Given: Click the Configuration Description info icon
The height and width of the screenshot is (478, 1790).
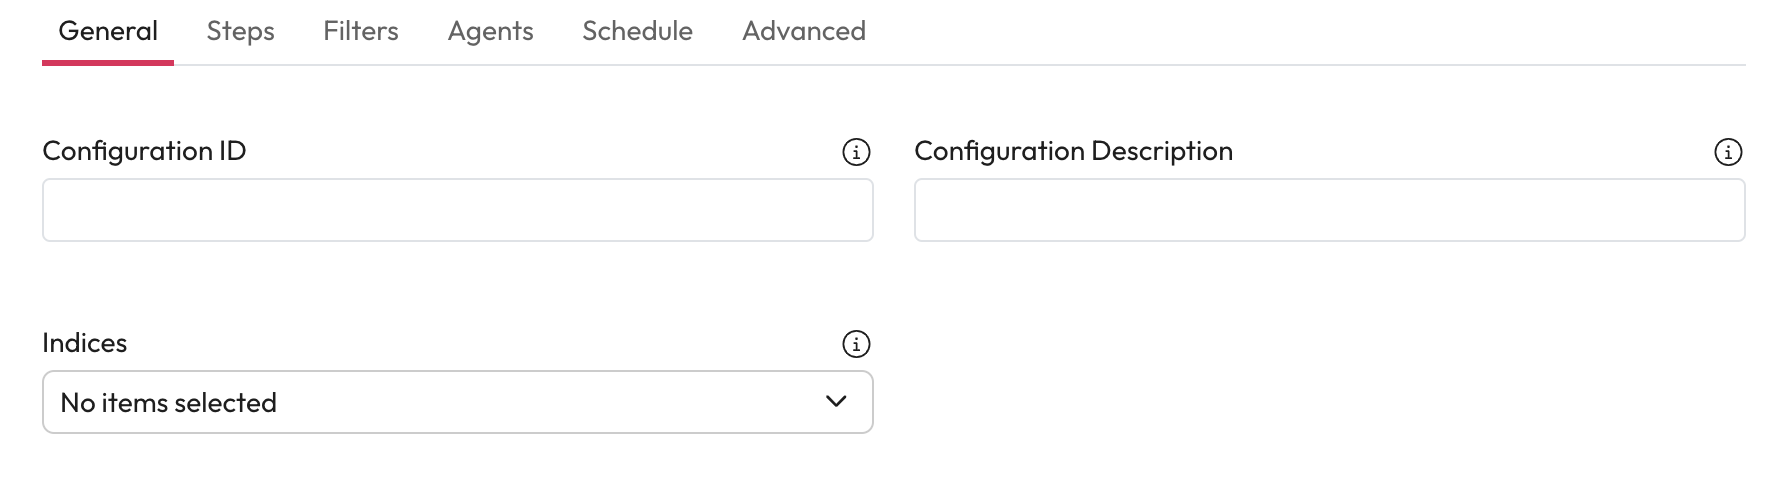Looking at the screenshot, I should (1728, 152).
